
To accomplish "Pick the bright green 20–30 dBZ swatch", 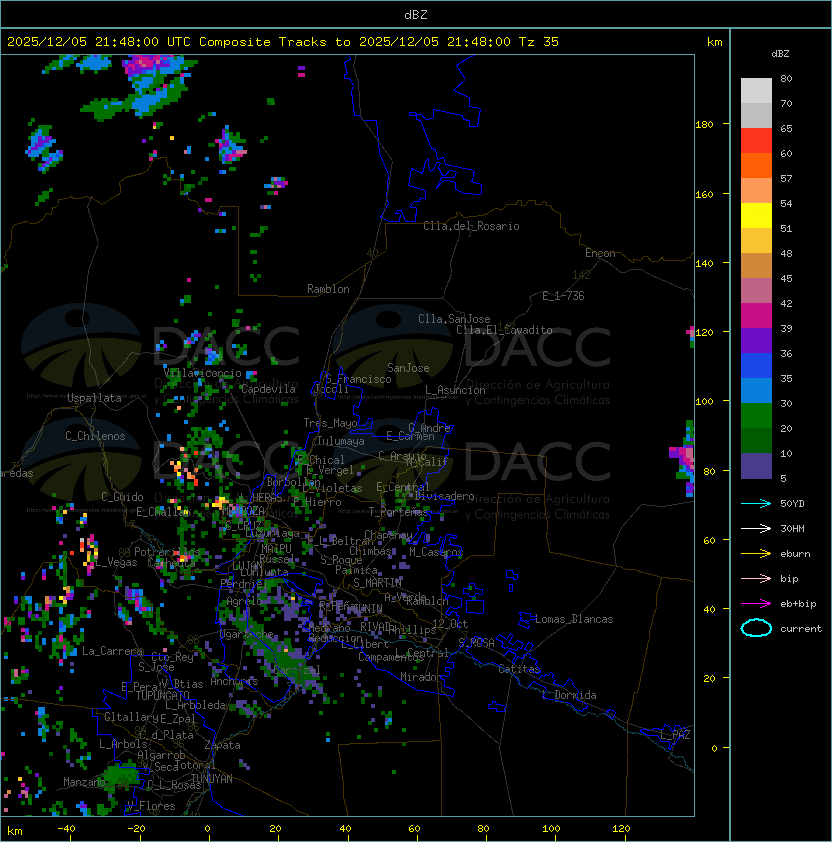I will pos(756,416).
